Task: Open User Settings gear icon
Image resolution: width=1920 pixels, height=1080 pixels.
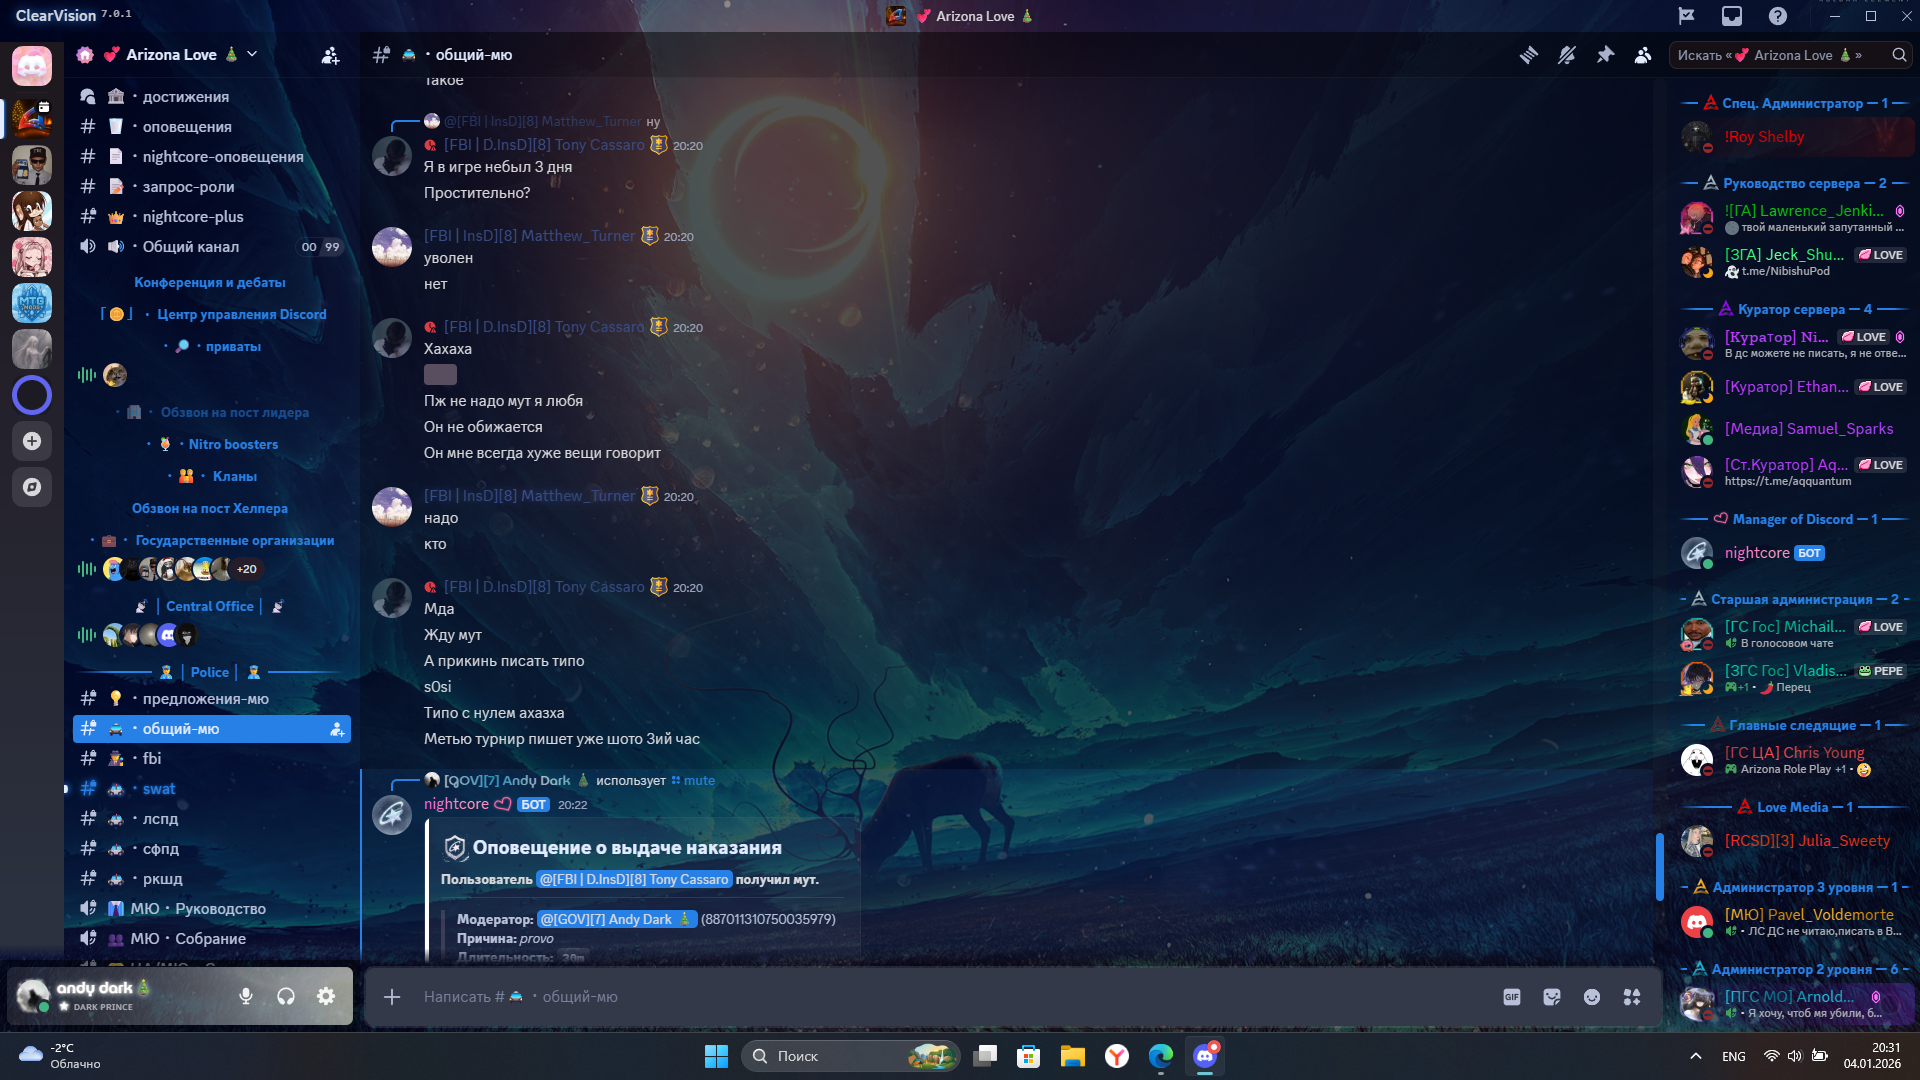Action: point(326,996)
